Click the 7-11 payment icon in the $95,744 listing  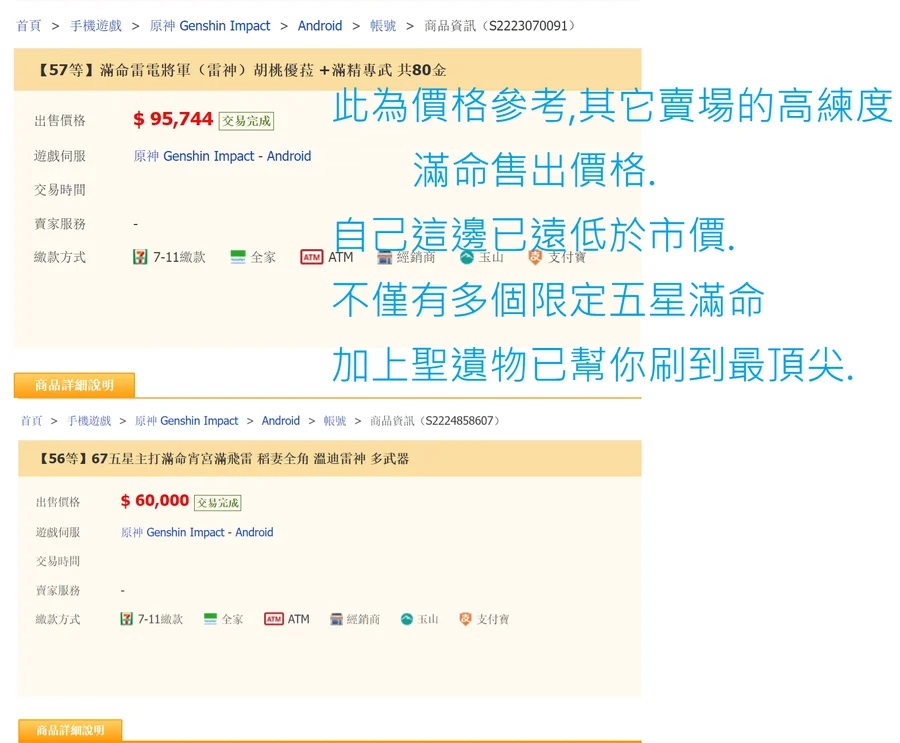[x=140, y=257]
